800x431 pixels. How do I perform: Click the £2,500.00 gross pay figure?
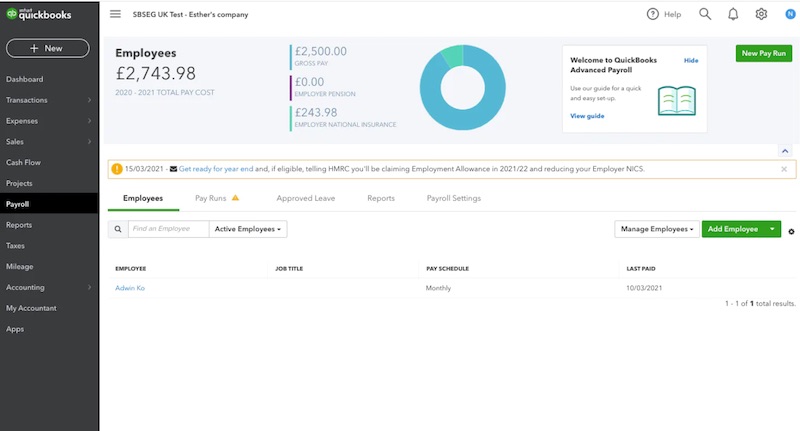pyautogui.click(x=320, y=51)
